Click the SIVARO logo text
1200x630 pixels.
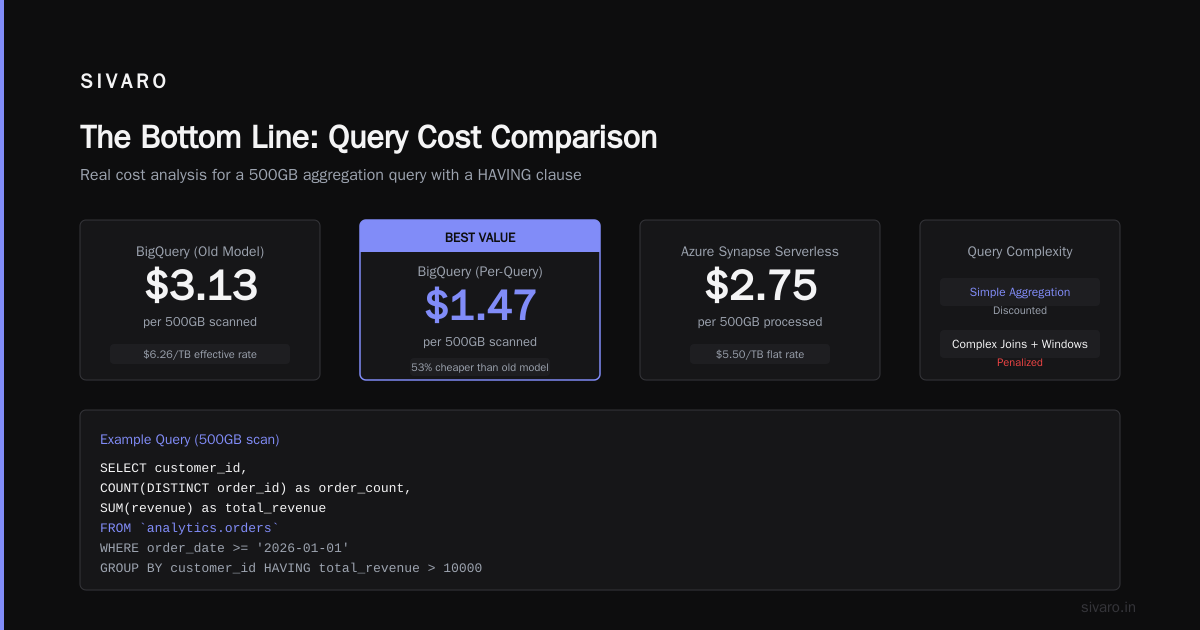tap(124, 82)
